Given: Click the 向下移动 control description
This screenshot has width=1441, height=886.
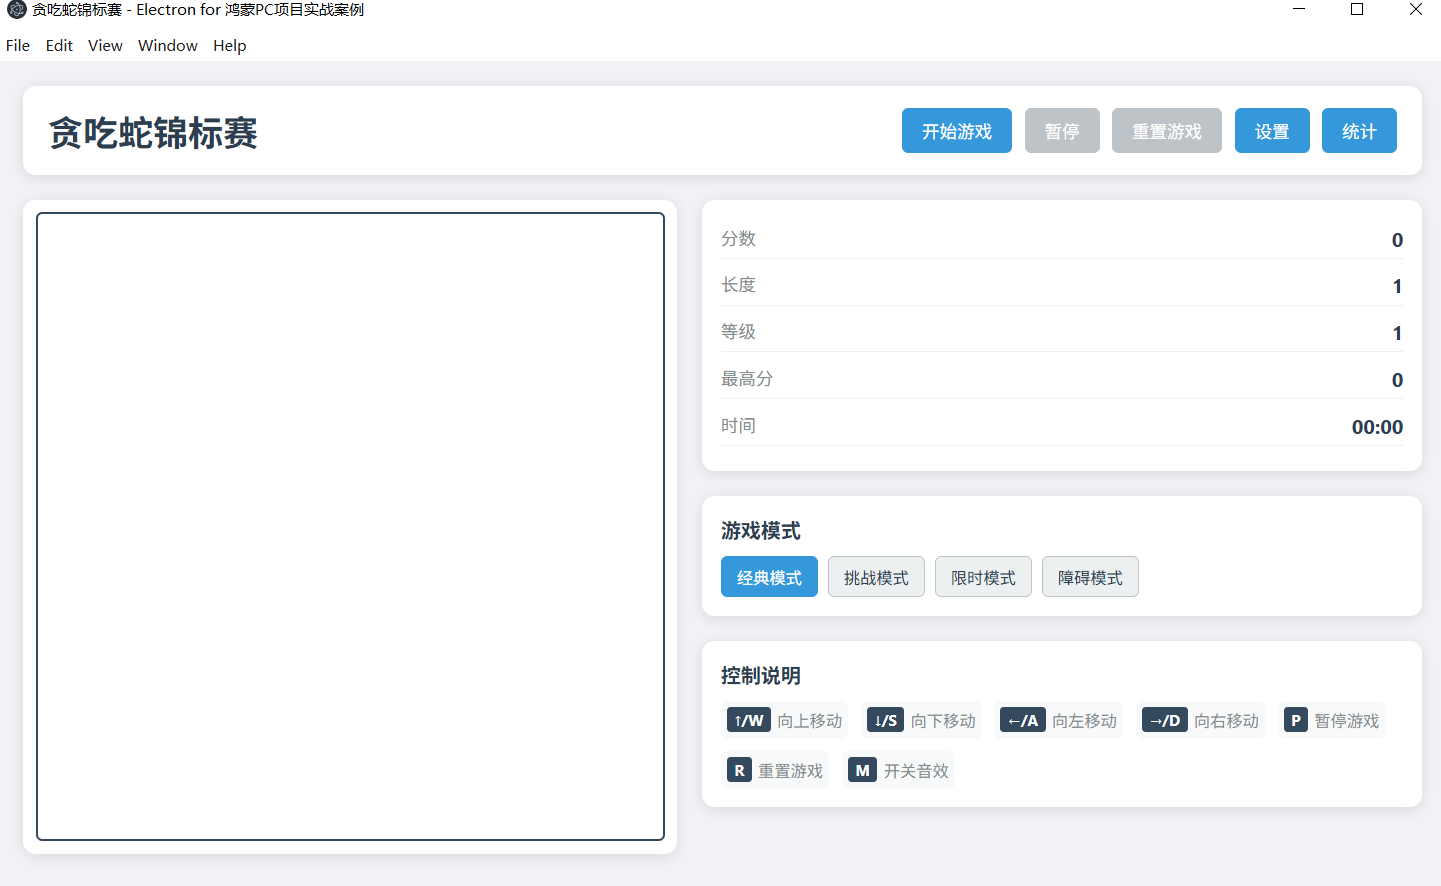Looking at the screenshot, I should pyautogui.click(x=943, y=721).
